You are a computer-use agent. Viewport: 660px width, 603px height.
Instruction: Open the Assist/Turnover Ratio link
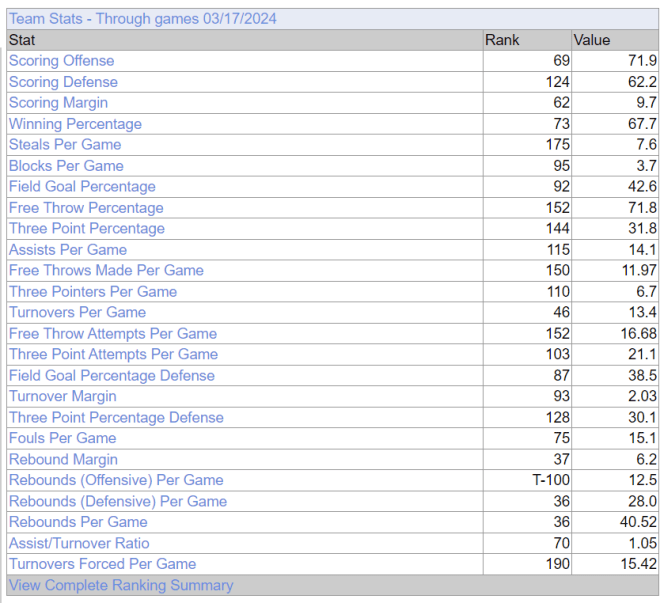pos(79,543)
